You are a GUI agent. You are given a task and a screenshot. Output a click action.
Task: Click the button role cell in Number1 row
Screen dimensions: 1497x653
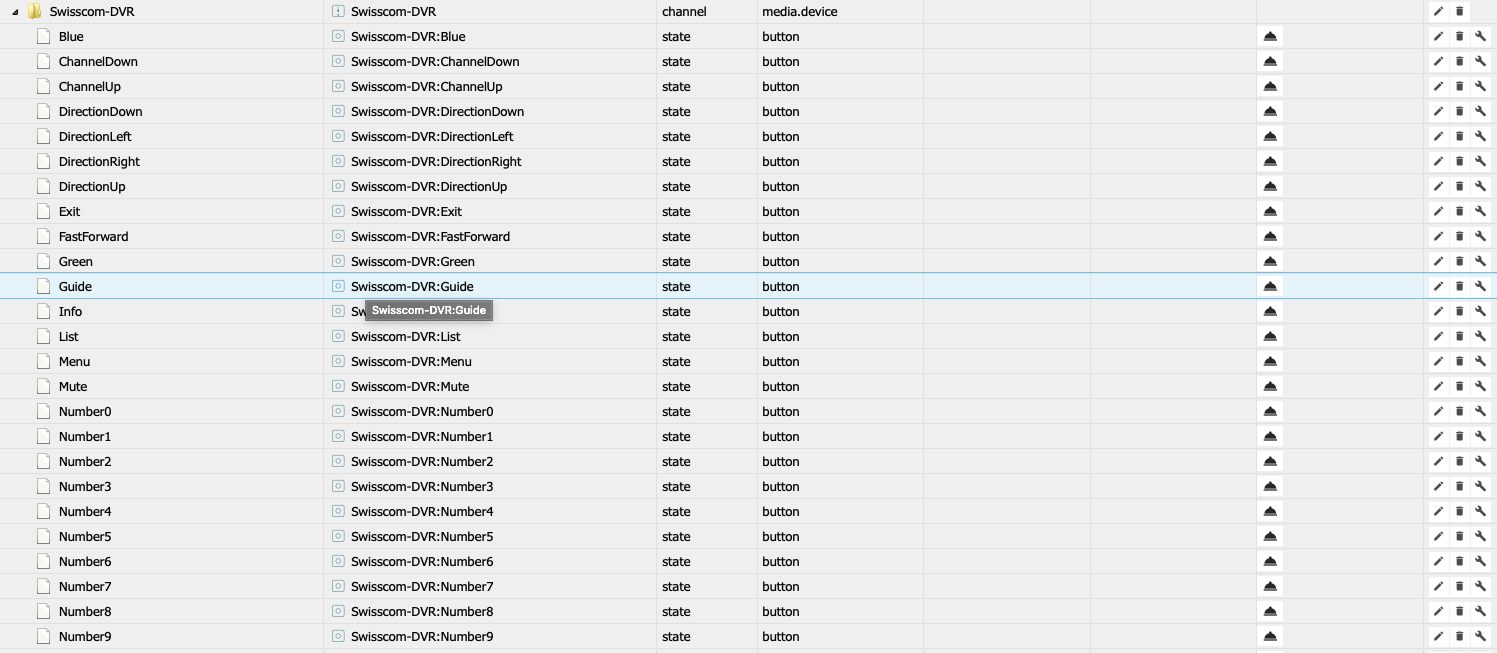pos(781,436)
